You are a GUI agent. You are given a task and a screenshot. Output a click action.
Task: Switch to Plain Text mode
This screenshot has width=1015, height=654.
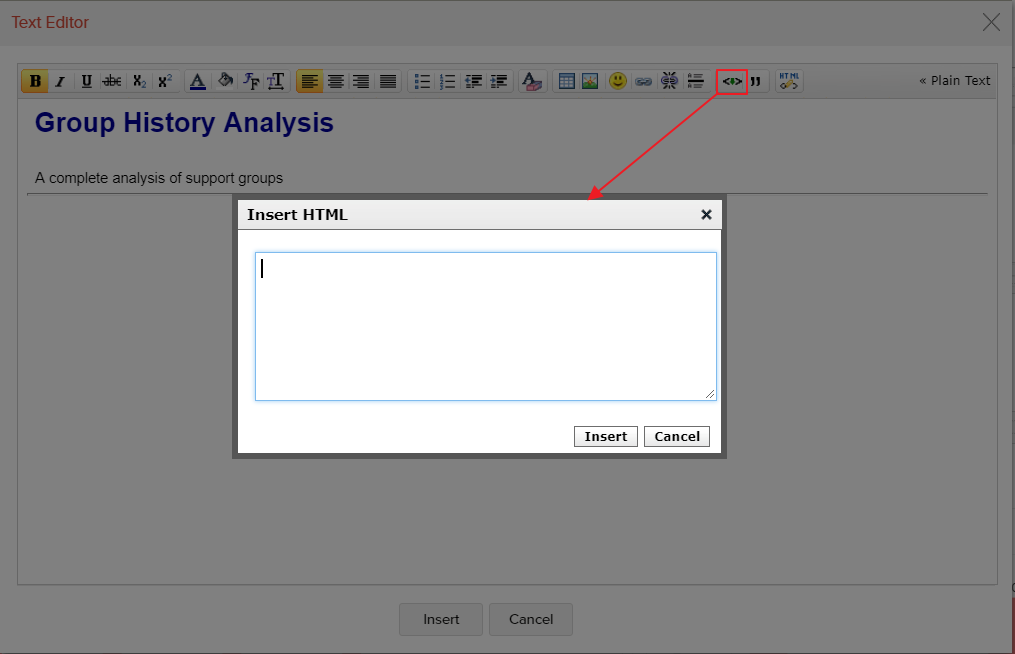coord(955,80)
